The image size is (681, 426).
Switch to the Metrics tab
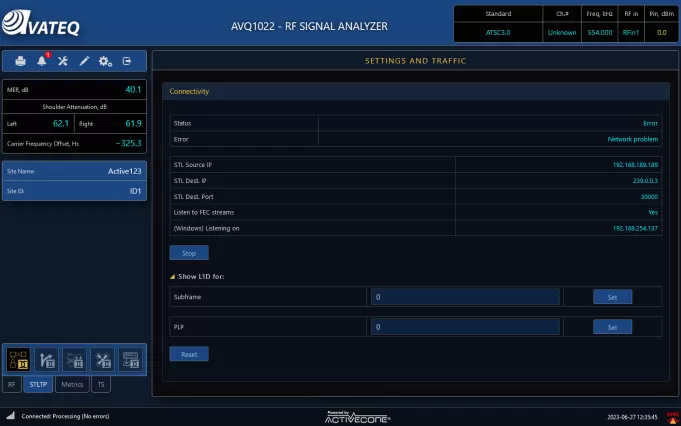pos(72,384)
